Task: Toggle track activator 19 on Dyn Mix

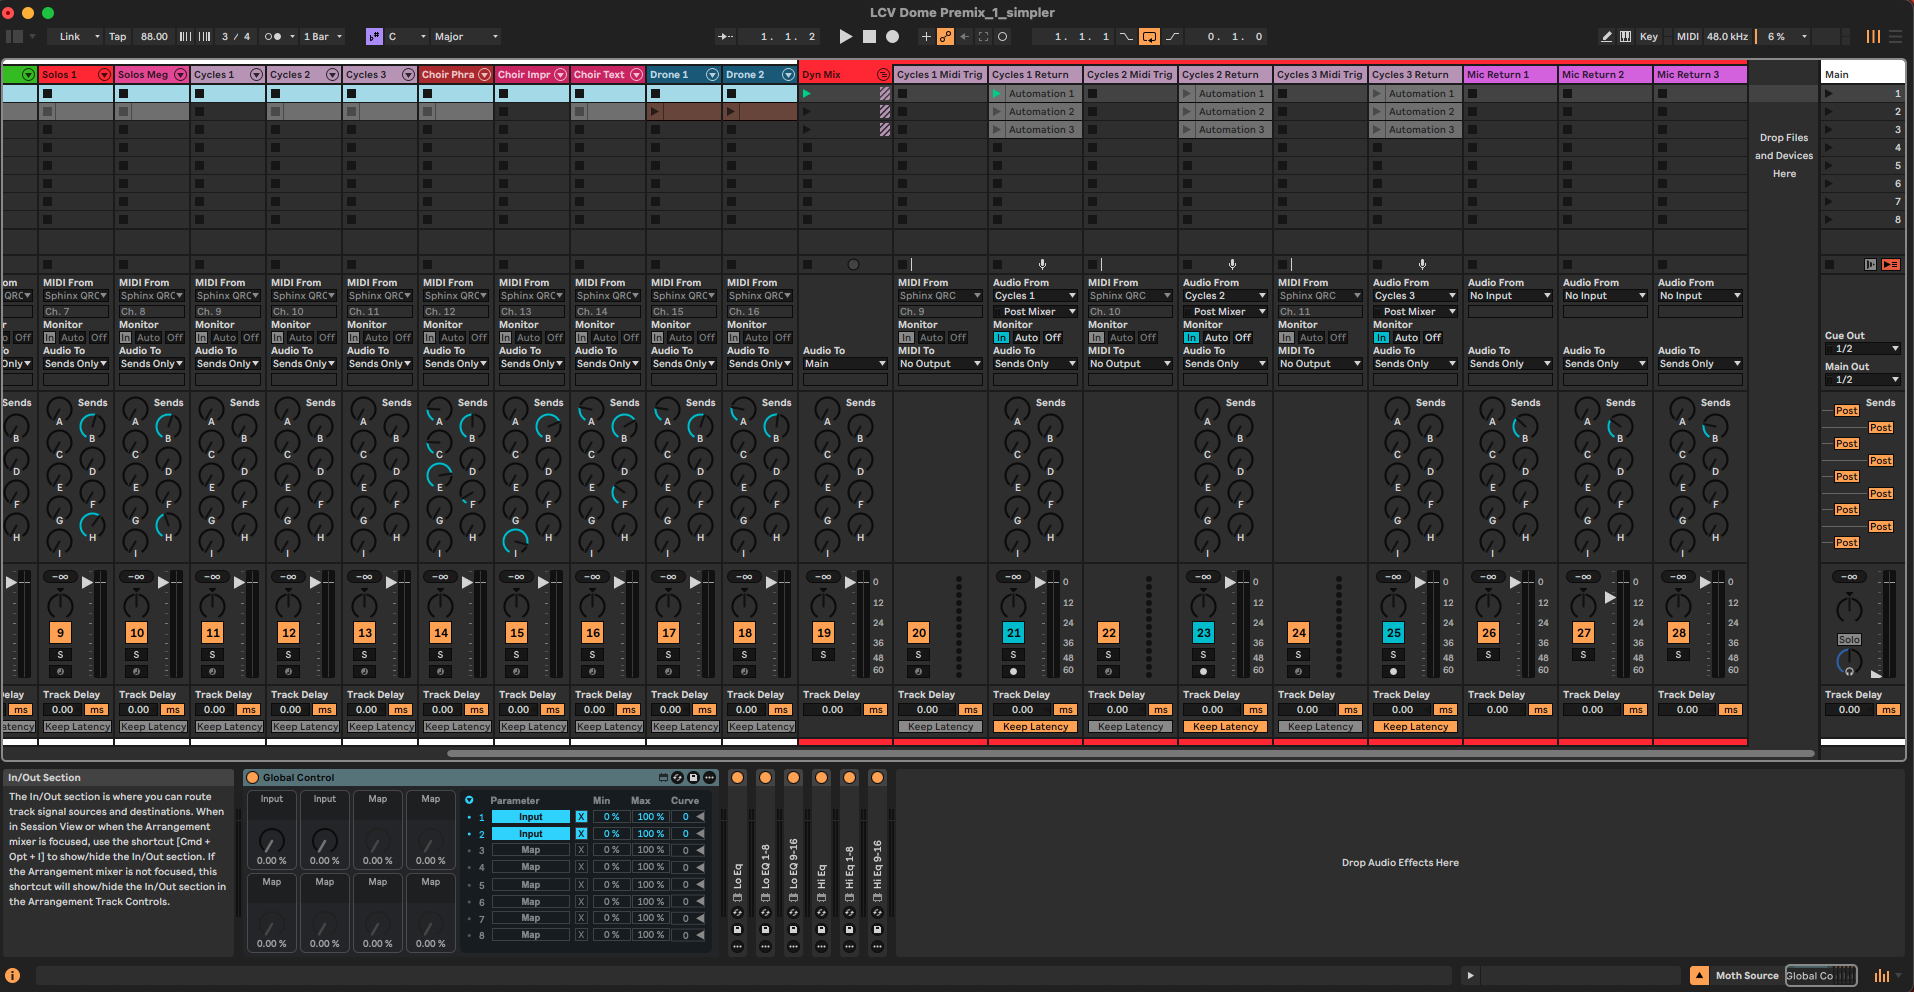Action: pos(823,633)
